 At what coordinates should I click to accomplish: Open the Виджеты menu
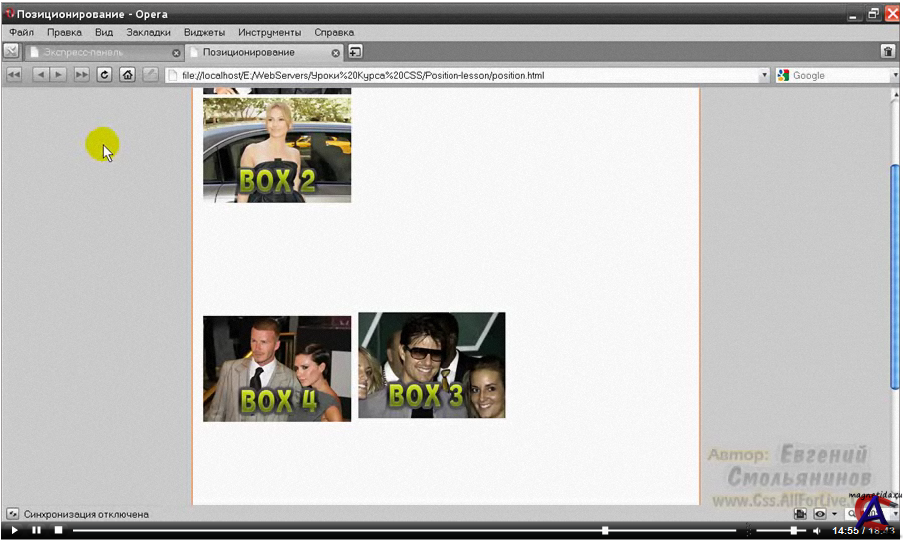(204, 32)
